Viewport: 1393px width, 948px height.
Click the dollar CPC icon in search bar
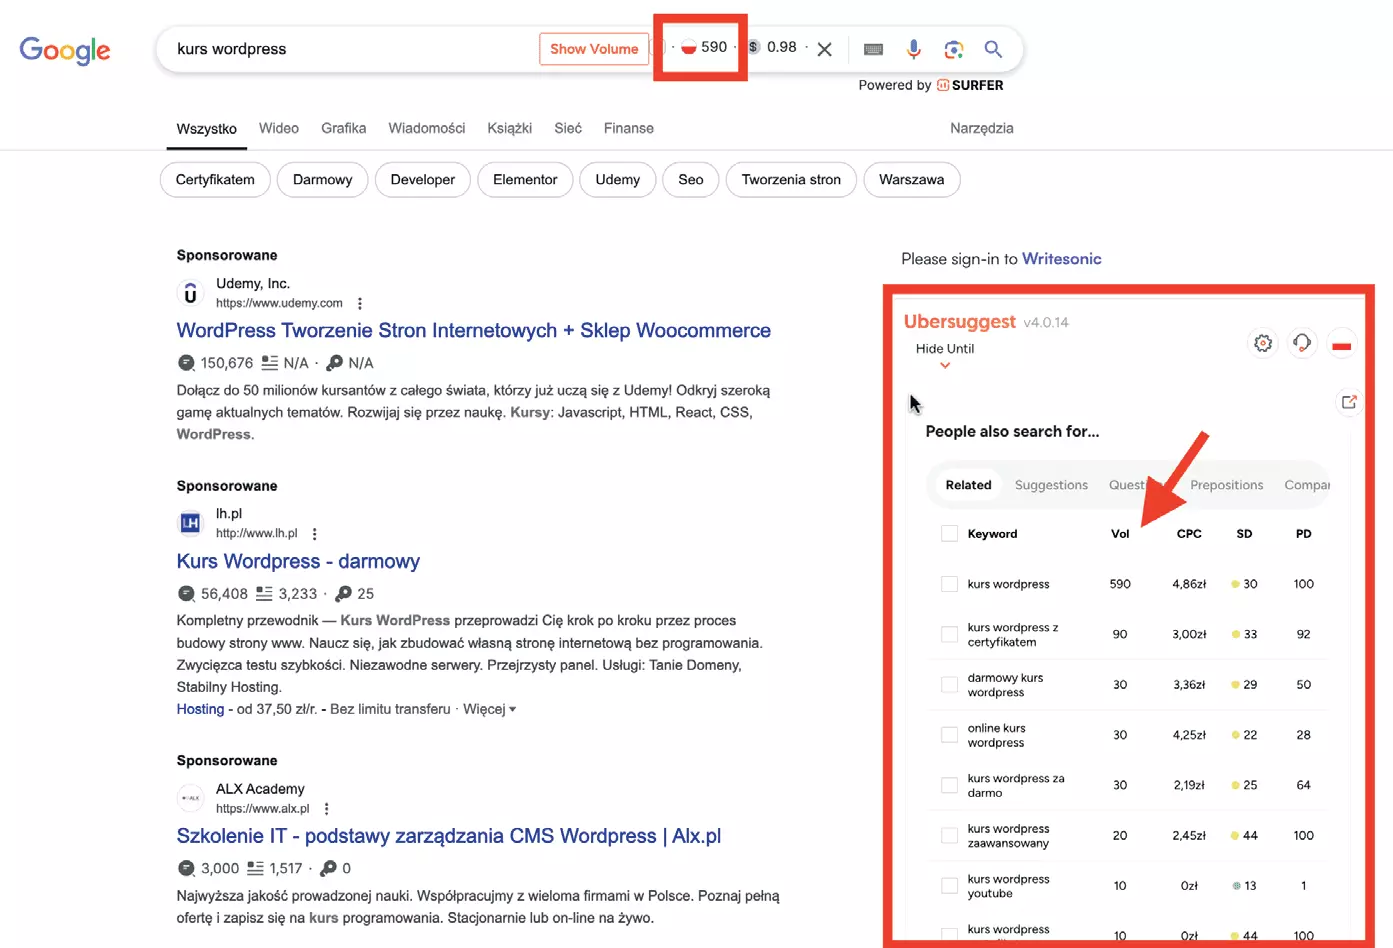(754, 47)
